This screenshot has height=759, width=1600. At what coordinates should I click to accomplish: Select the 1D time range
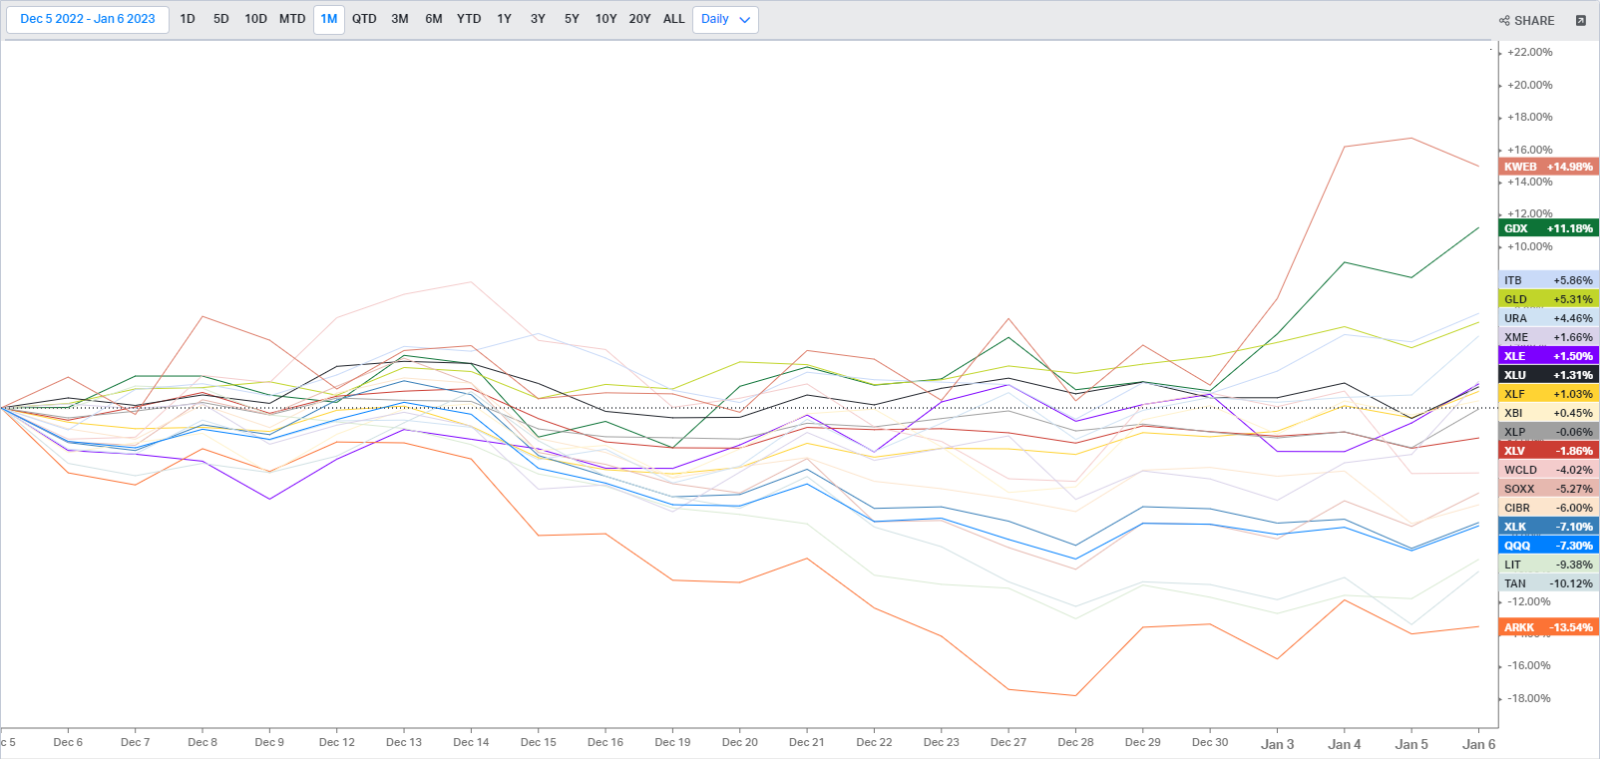(187, 19)
